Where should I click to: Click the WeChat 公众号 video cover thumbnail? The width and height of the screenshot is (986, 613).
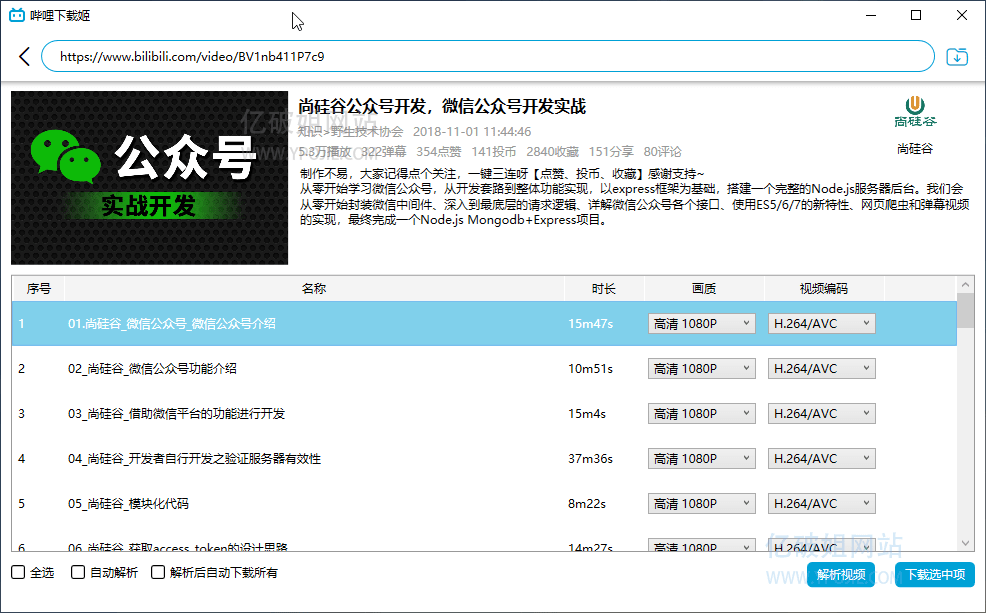[x=150, y=178]
